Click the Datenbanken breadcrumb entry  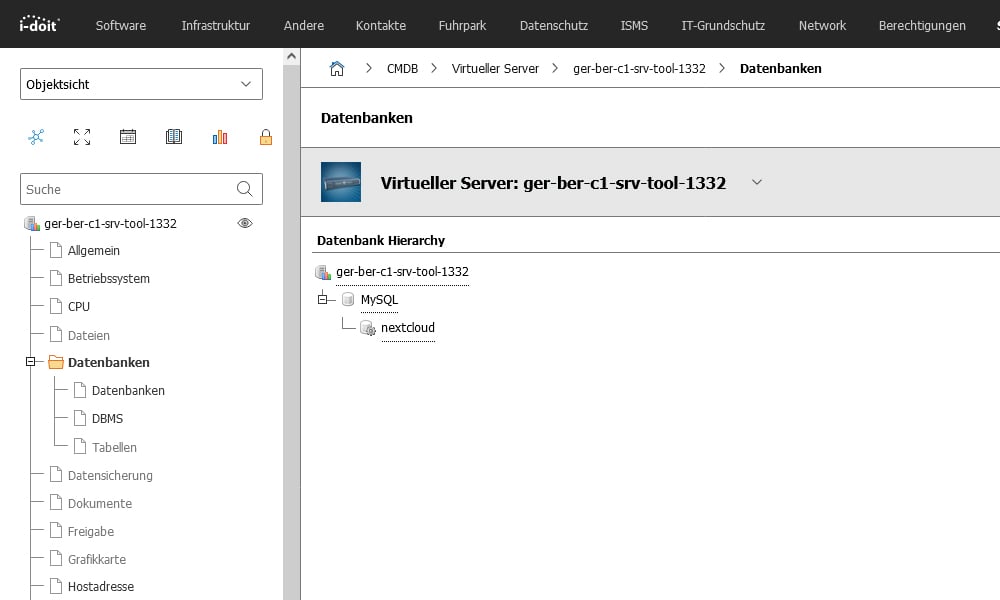[781, 68]
